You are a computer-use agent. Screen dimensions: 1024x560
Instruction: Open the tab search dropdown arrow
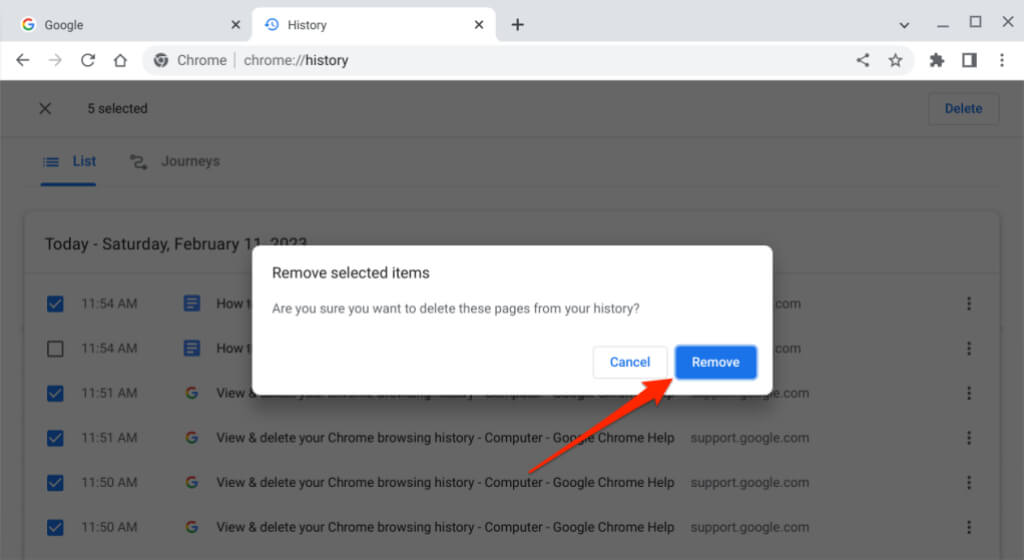[x=904, y=25]
